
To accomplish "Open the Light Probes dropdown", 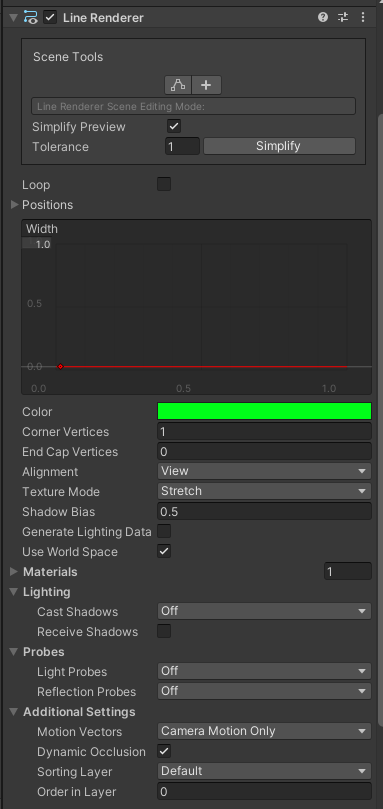I will tap(264, 671).
